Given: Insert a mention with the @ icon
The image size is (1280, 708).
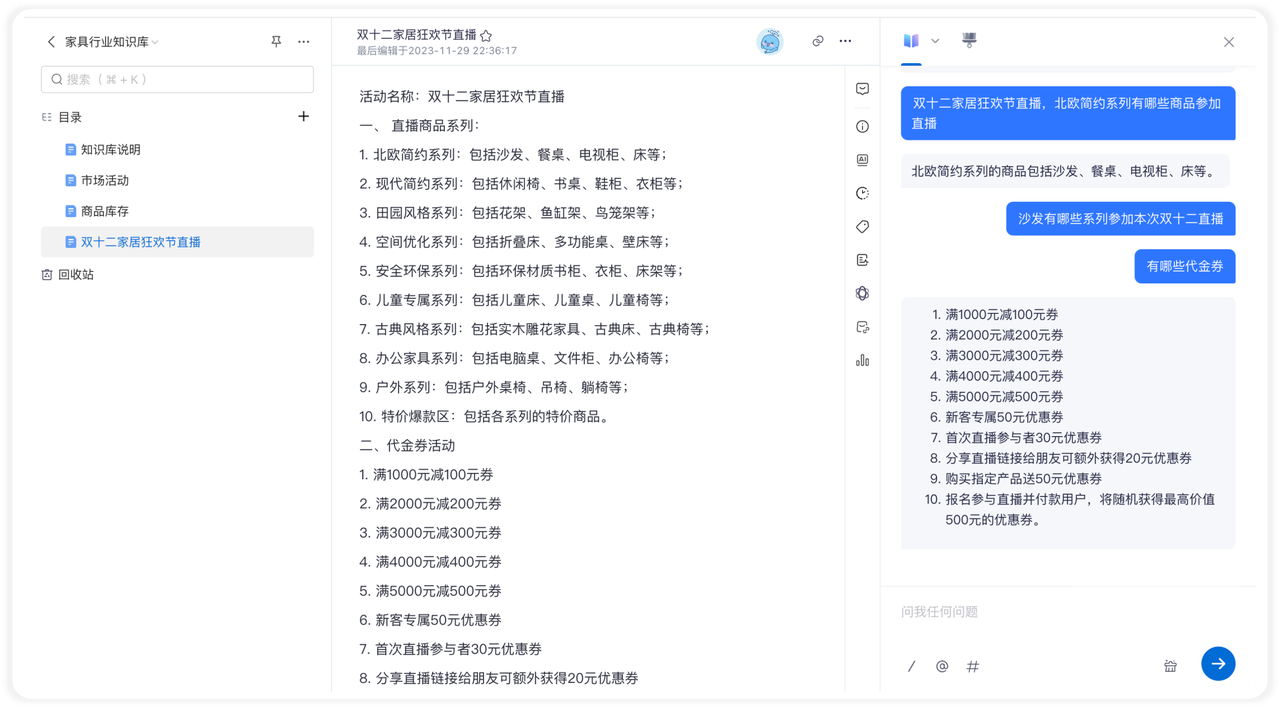Looking at the screenshot, I should point(941,666).
